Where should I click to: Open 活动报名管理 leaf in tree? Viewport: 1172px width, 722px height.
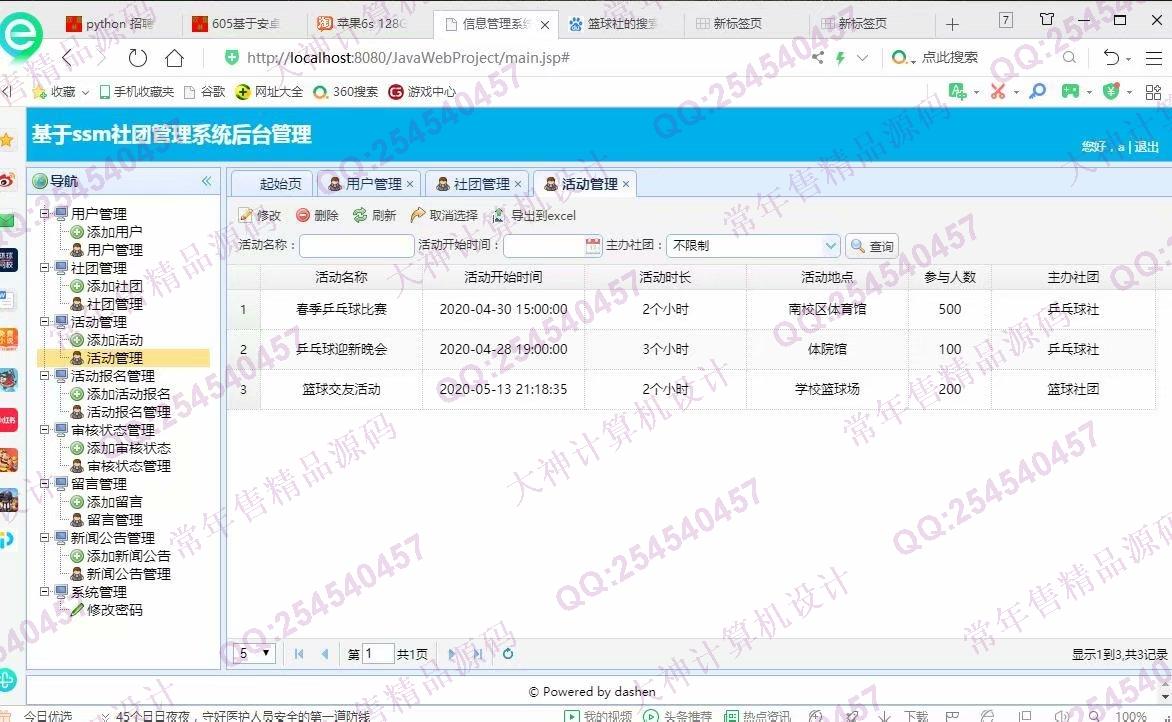[x=128, y=412]
